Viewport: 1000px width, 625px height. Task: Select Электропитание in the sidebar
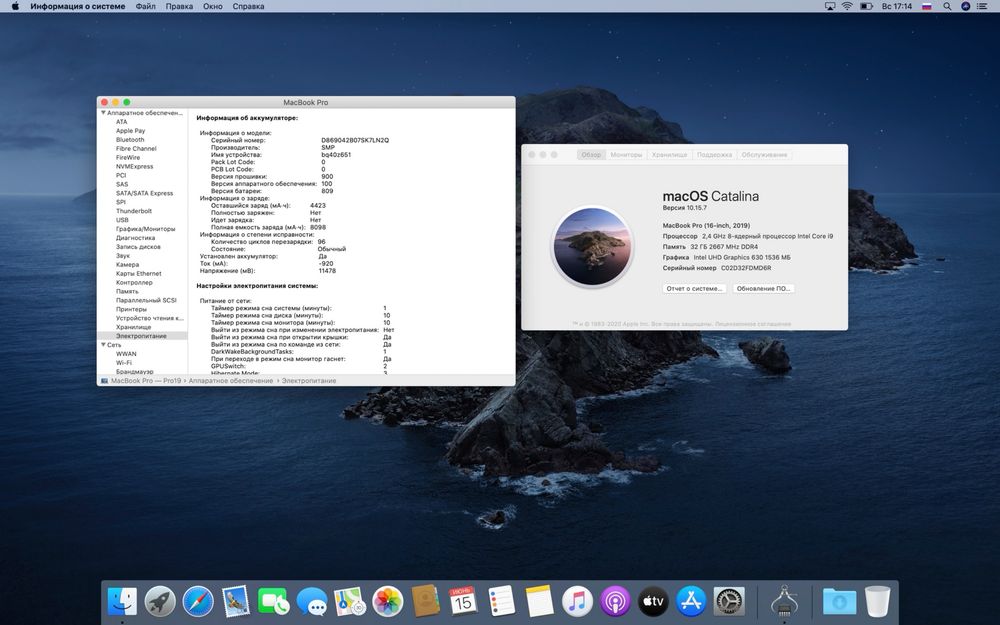[142, 336]
